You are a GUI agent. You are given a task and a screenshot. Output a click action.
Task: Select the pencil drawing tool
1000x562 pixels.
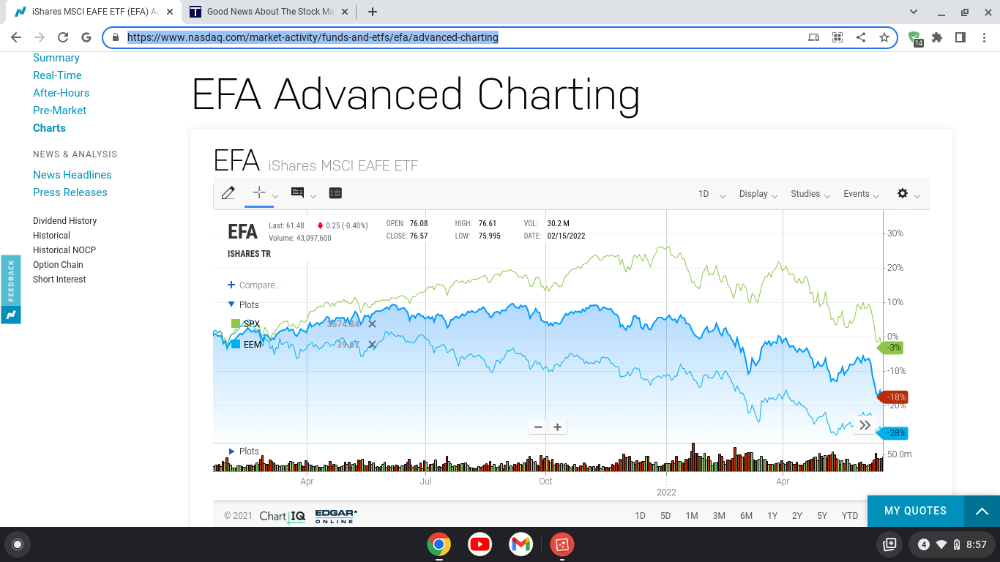[x=228, y=193]
